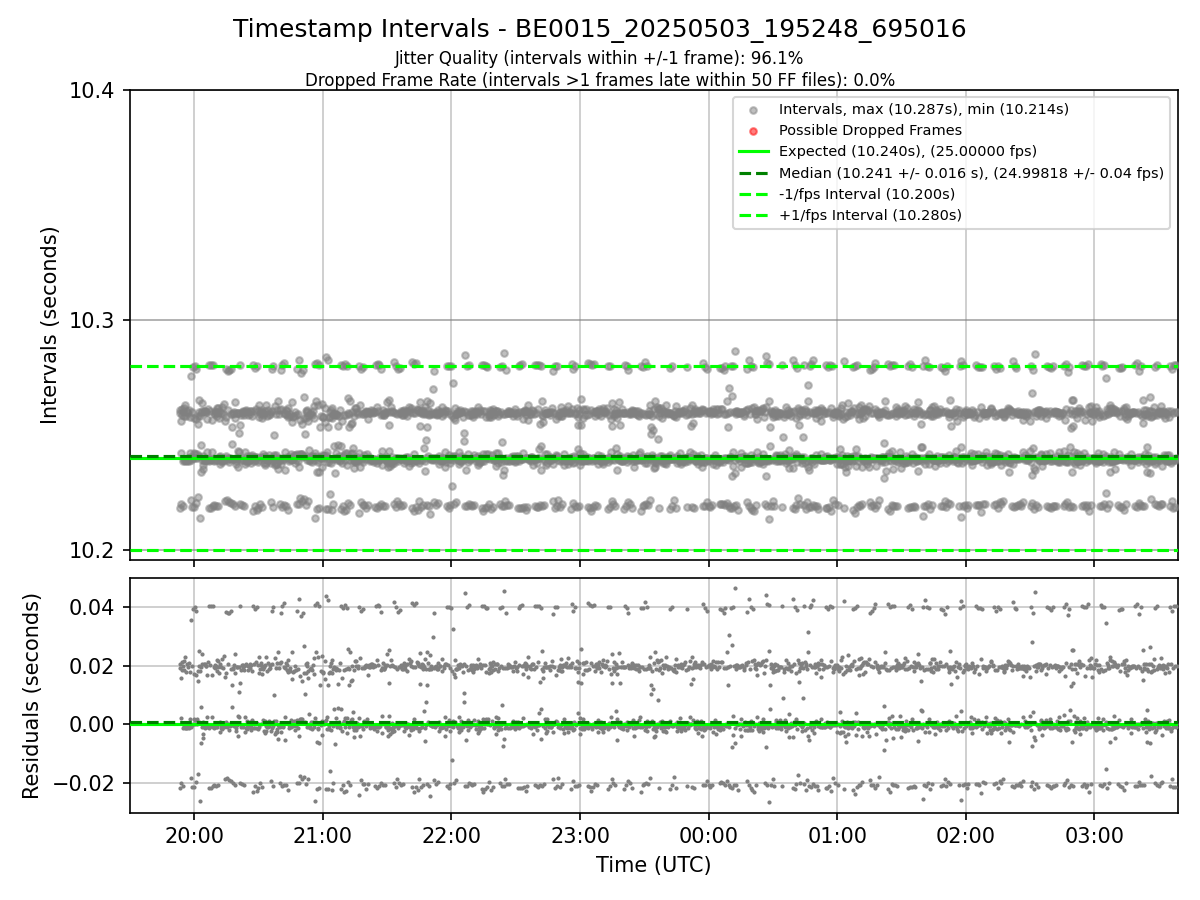Click the gray dot marker beside 'Intervals, max' legend
1200x900 pixels.
tap(754, 109)
